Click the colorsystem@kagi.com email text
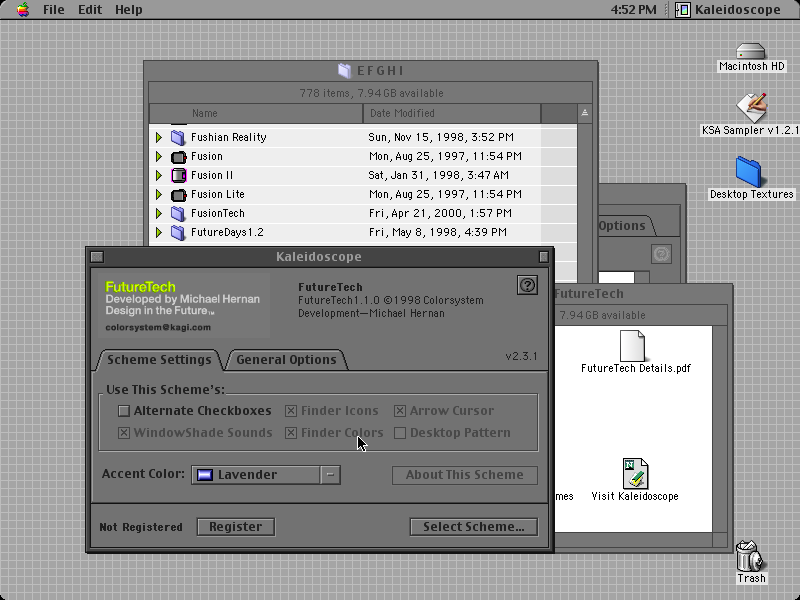Viewport: 800px width, 600px height. point(158,328)
